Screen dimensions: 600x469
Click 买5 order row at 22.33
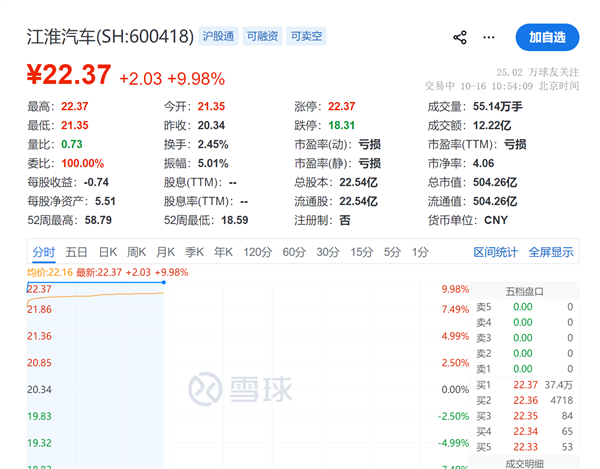tap(524, 447)
